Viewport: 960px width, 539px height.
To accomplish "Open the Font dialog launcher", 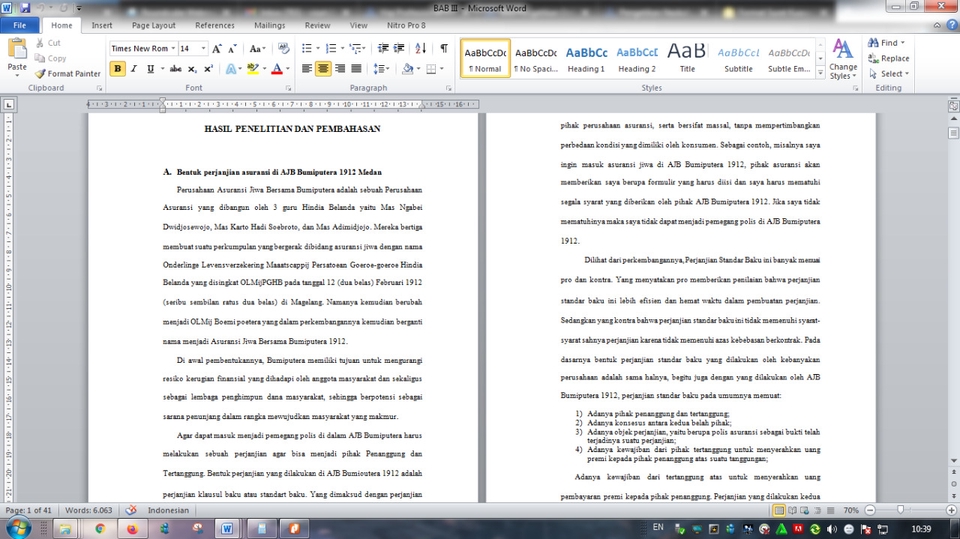I will coord(288,88).
